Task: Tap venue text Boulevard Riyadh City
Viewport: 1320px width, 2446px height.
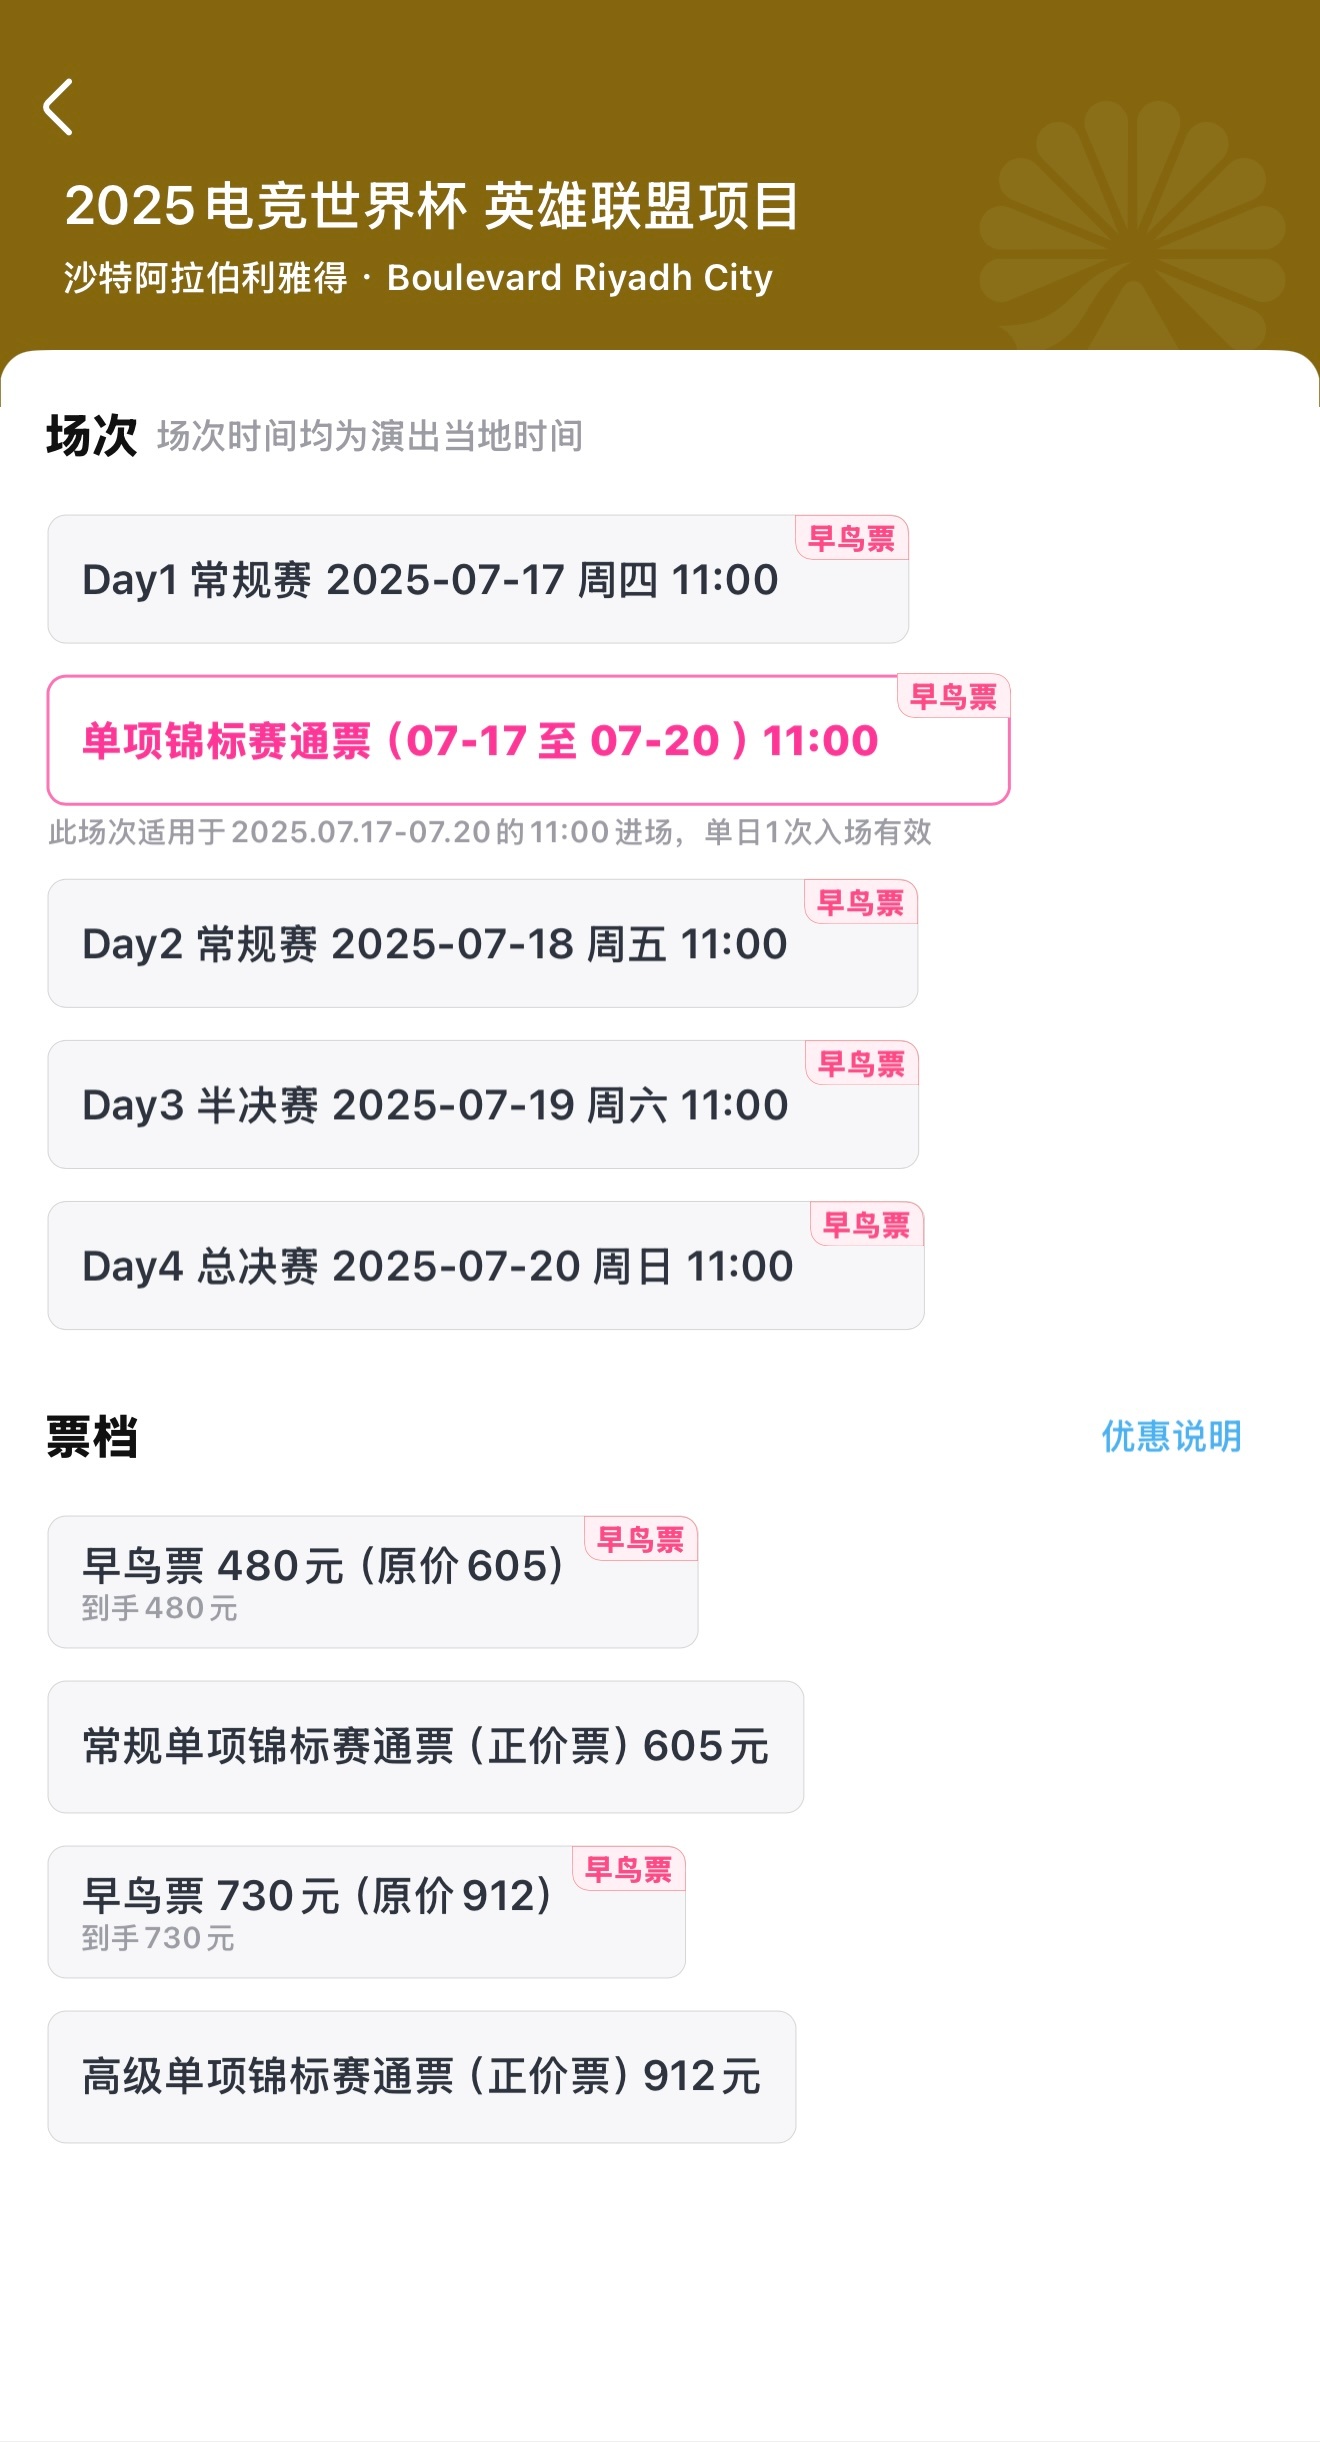Action: [580, 277]
